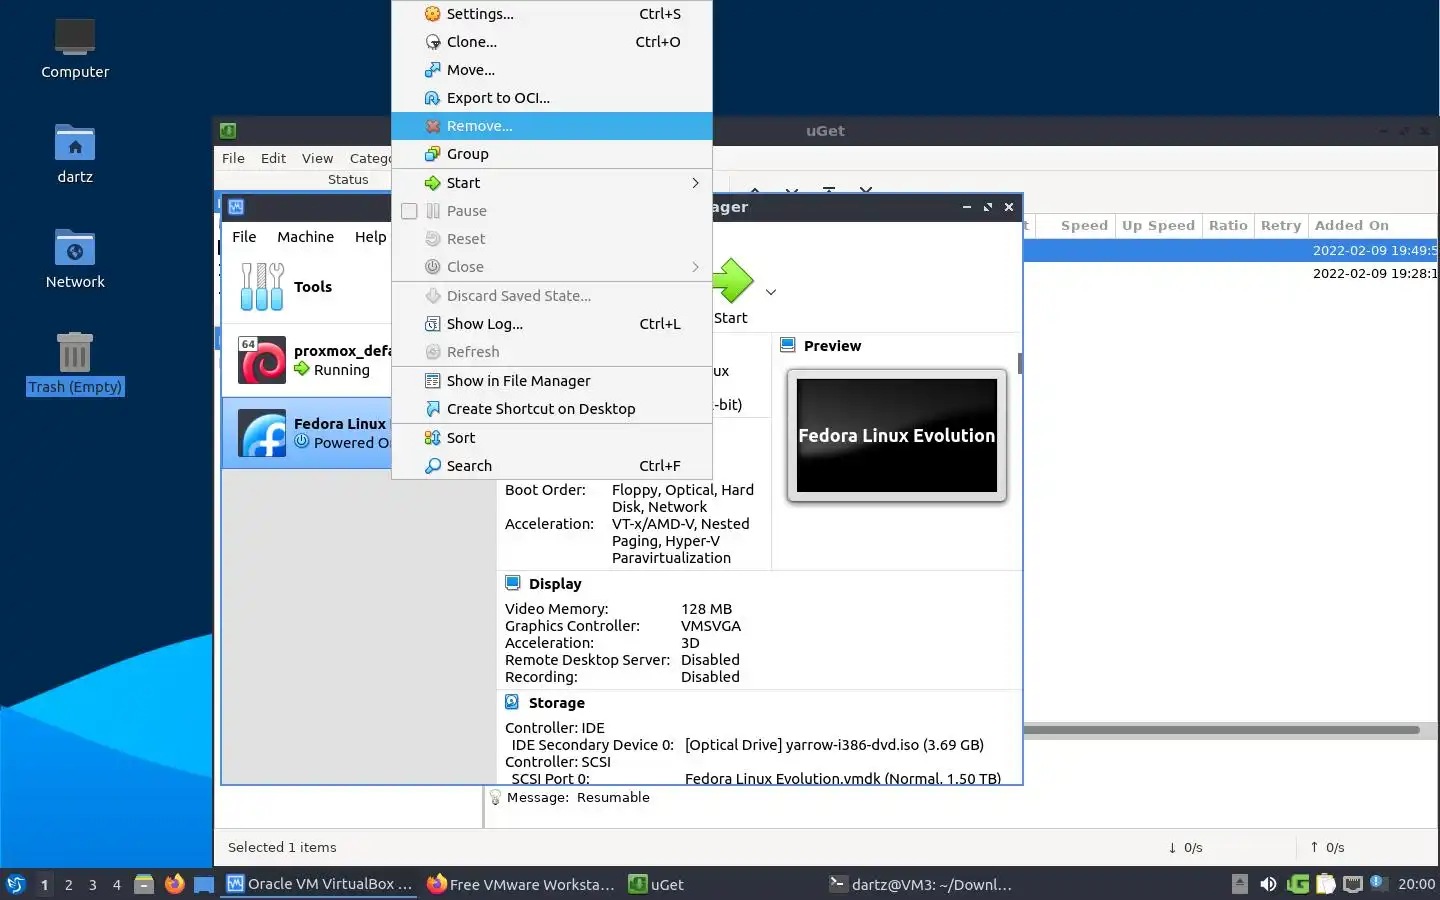Open the uGet View menu
This screenshot has width=1440, height=900.
click(317, 158)
